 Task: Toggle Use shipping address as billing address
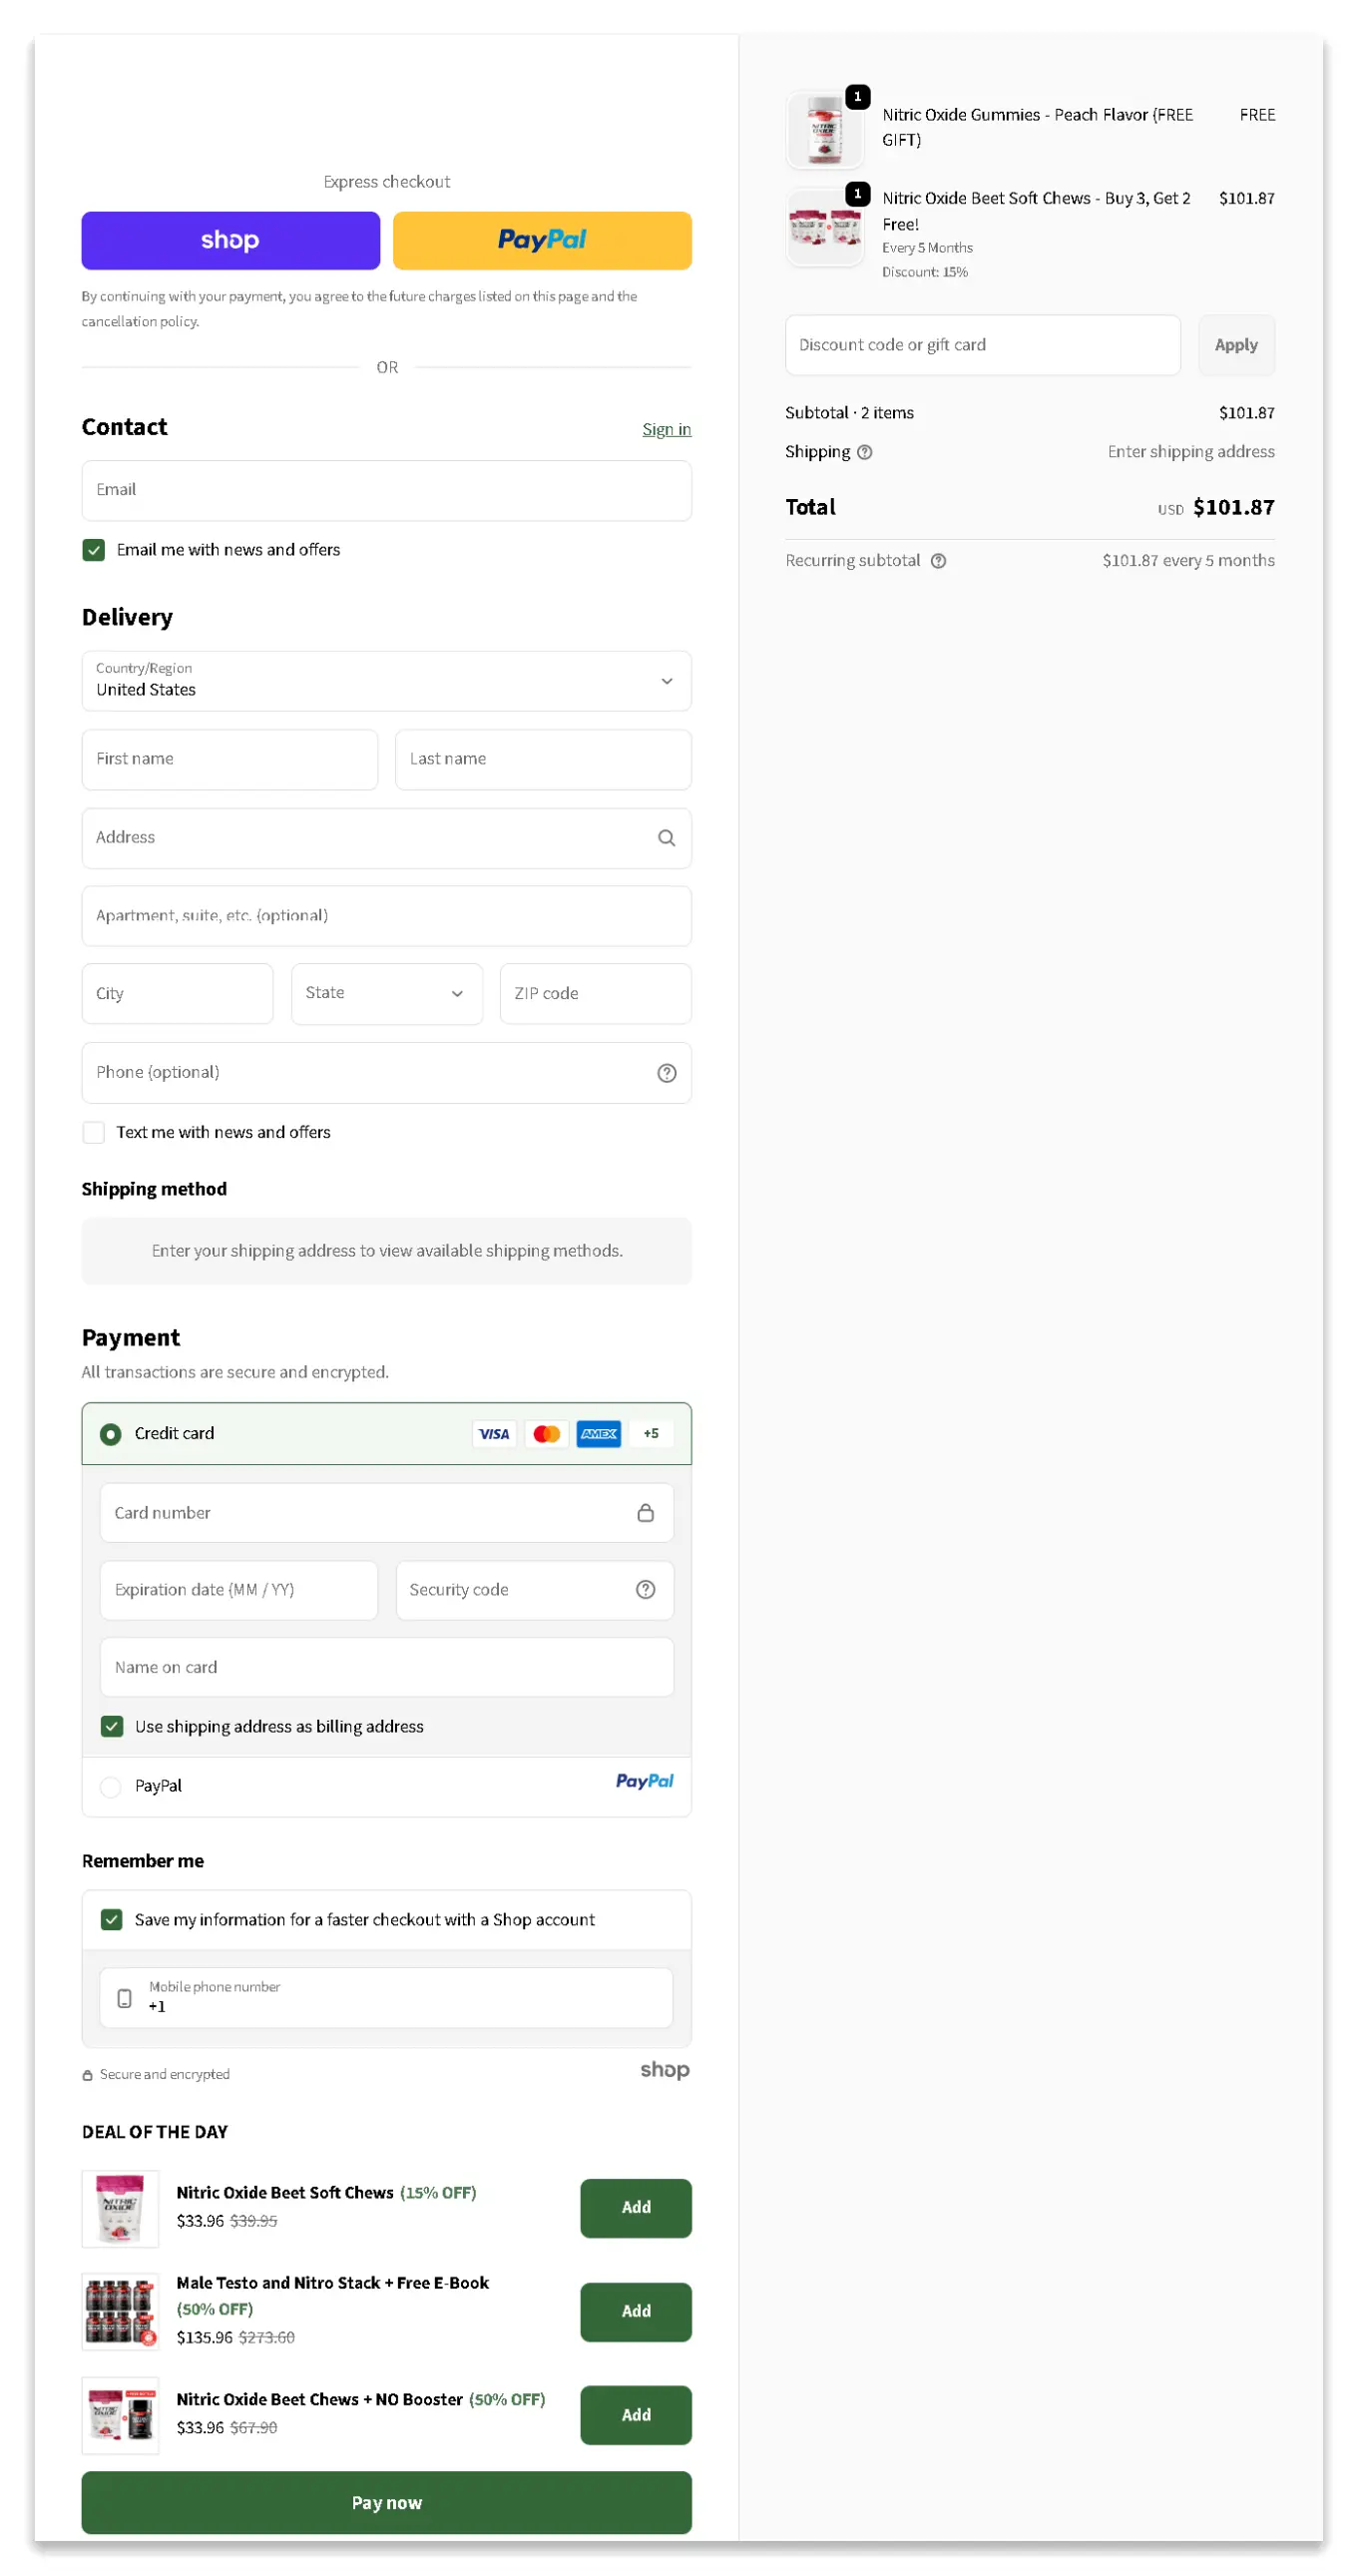(x=112, y=1726)
